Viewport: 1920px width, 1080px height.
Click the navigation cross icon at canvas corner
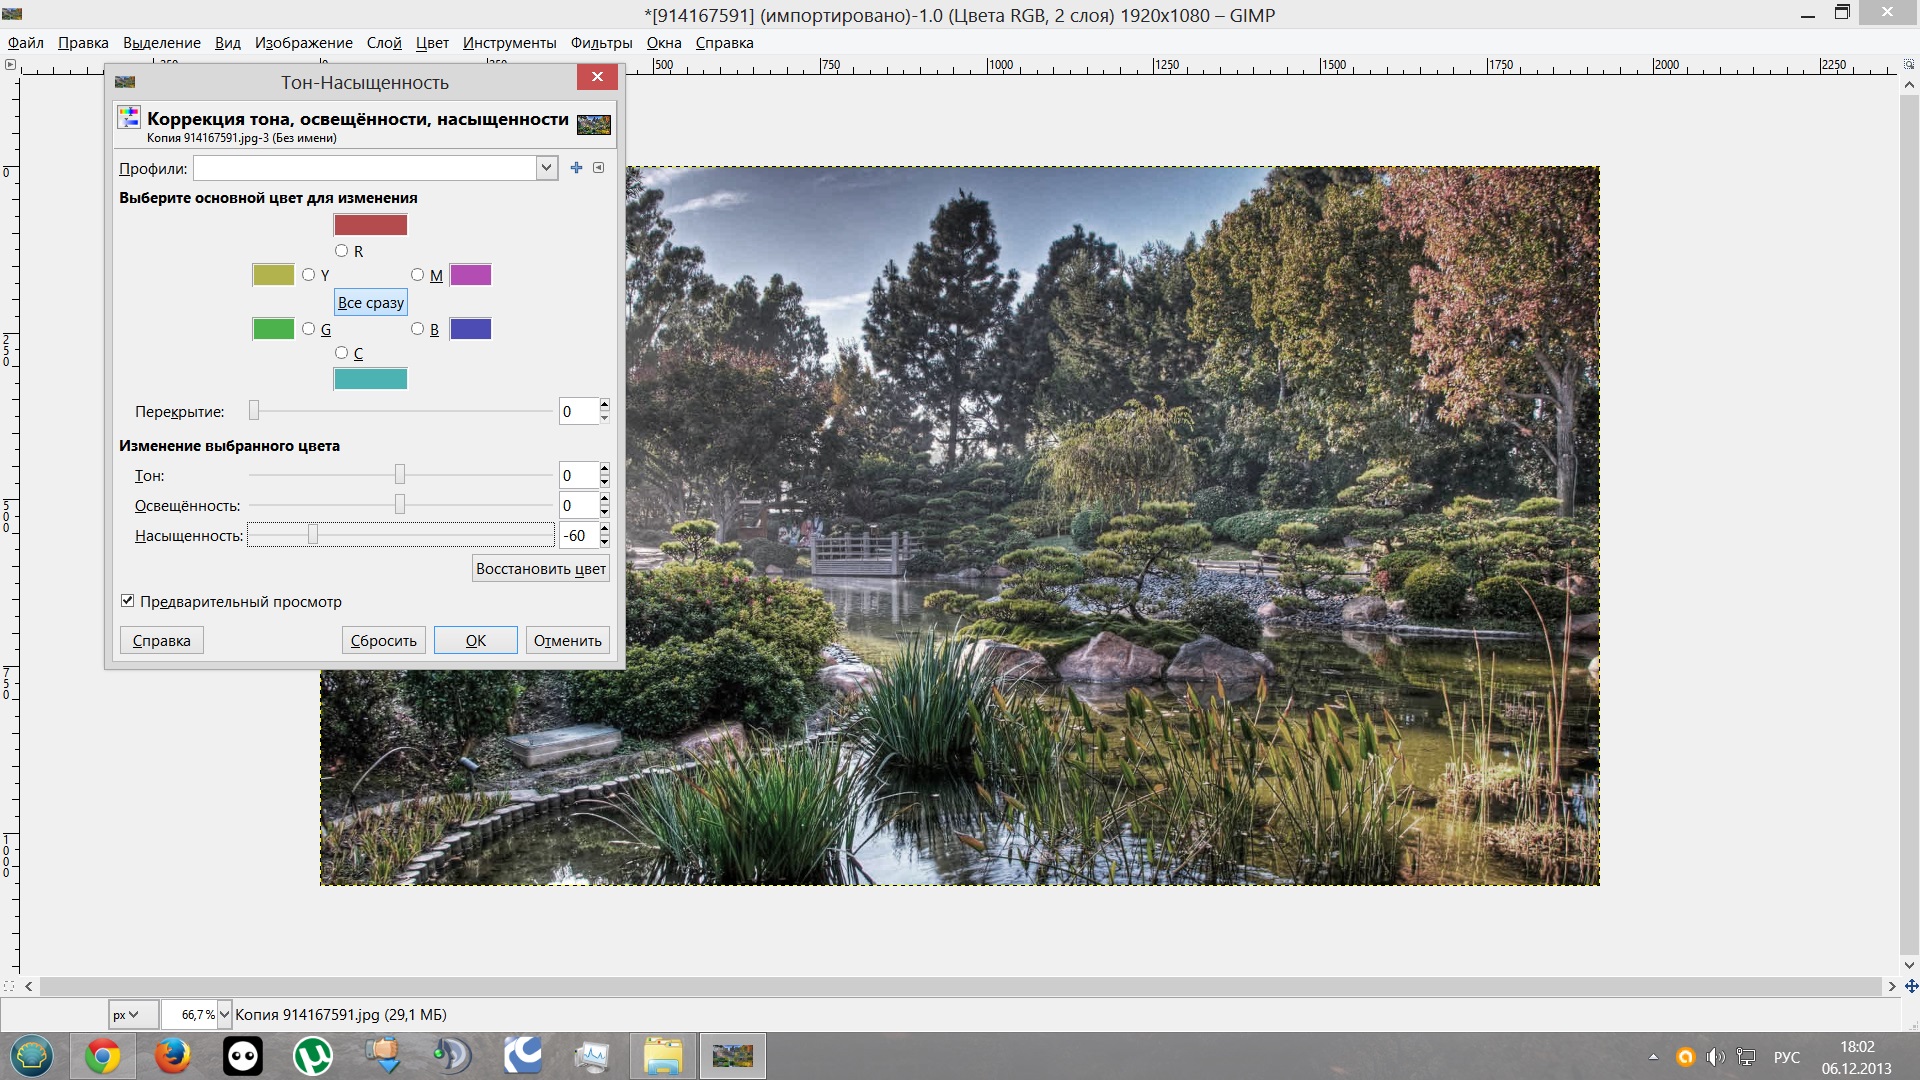1911,986
